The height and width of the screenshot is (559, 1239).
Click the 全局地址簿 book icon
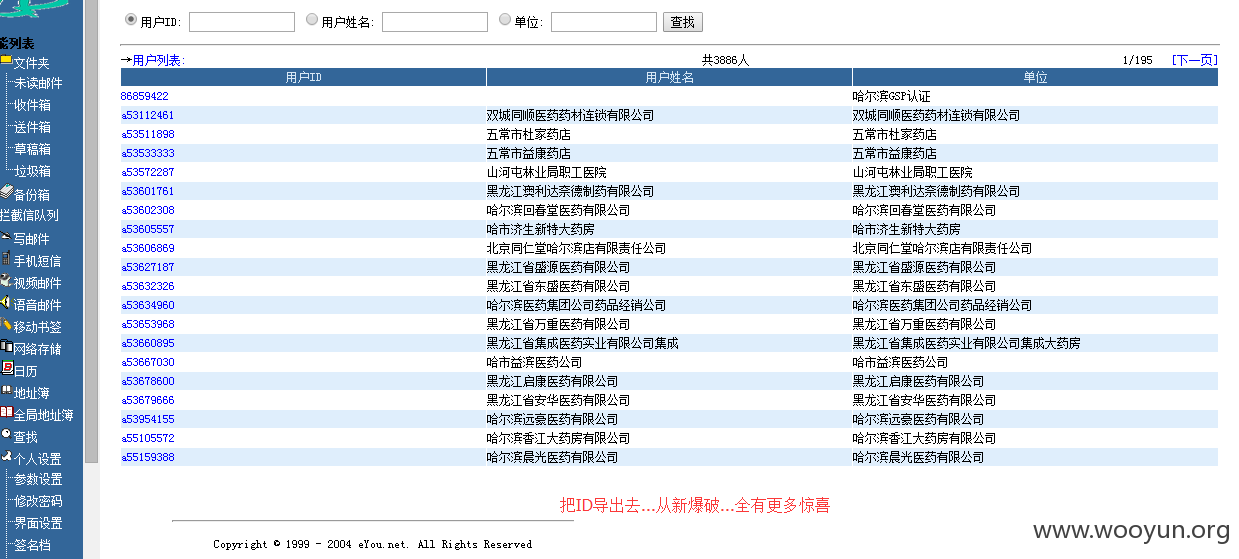(6, 413)
